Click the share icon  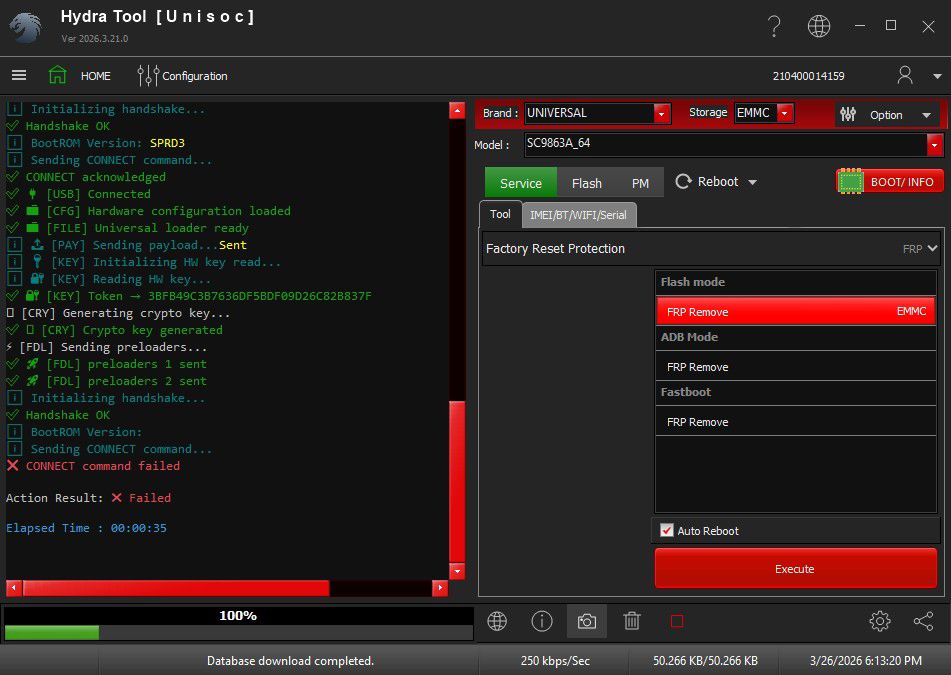click(924, 621)
